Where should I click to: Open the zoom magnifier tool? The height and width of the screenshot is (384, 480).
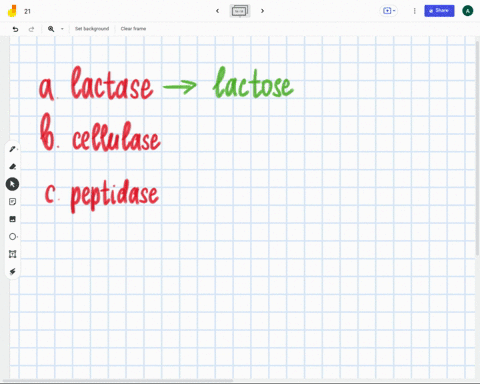(51, 29)
